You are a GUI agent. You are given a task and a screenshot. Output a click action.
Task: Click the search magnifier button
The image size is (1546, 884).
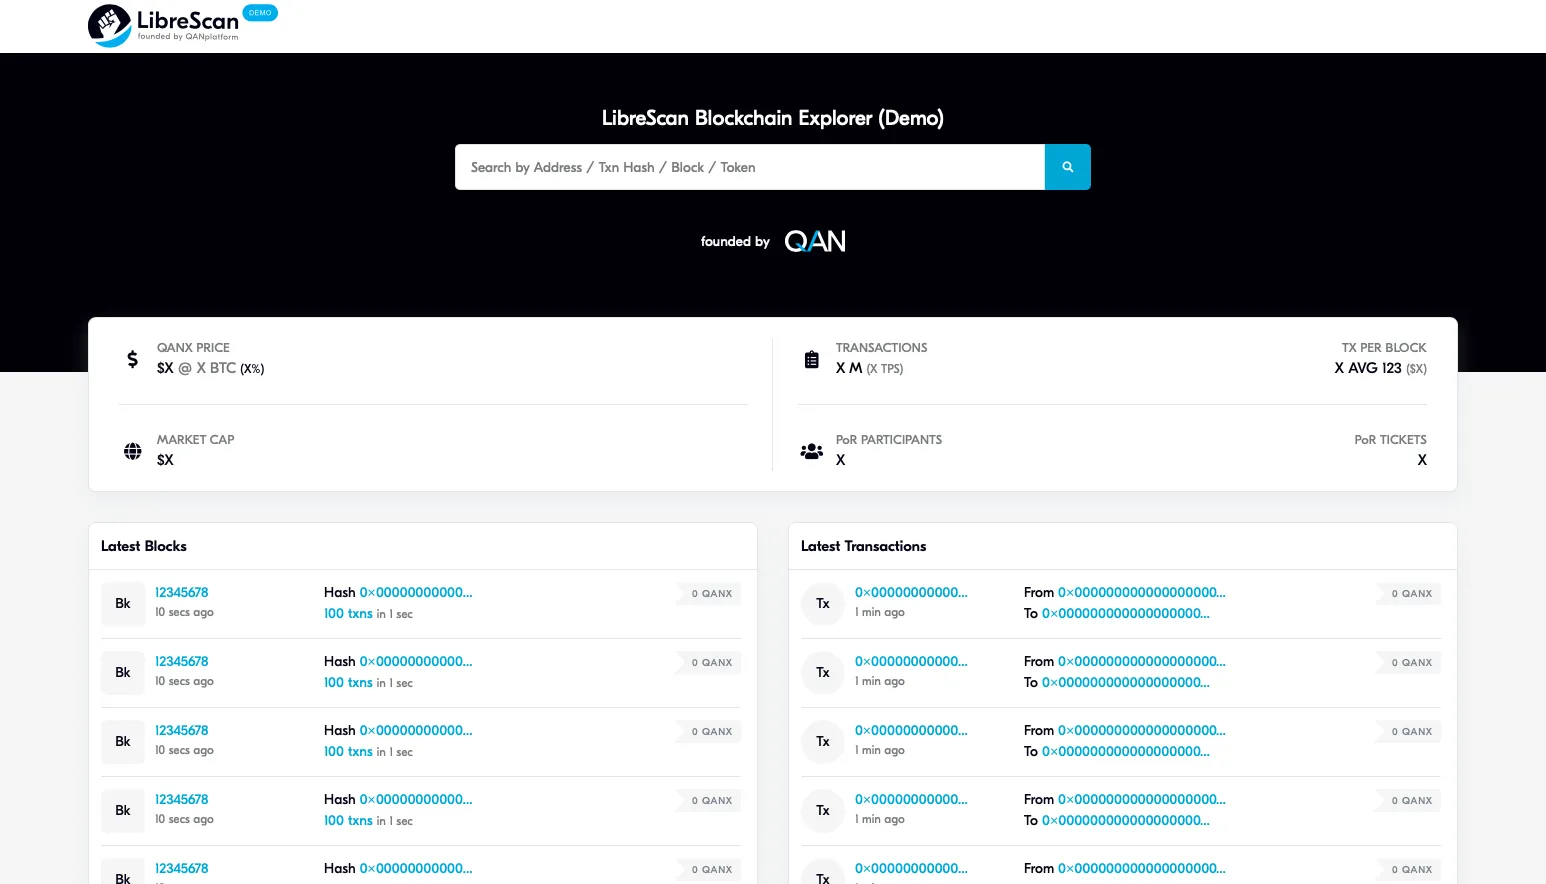point(1067,167)
